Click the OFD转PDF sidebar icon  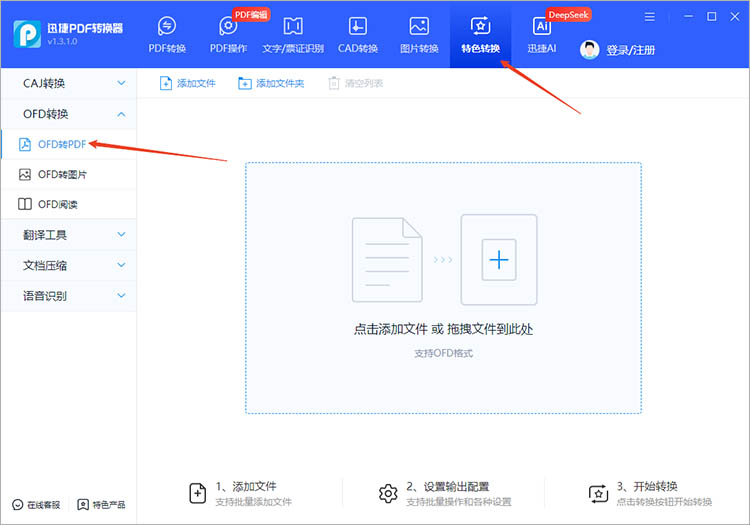click(25, 144)
